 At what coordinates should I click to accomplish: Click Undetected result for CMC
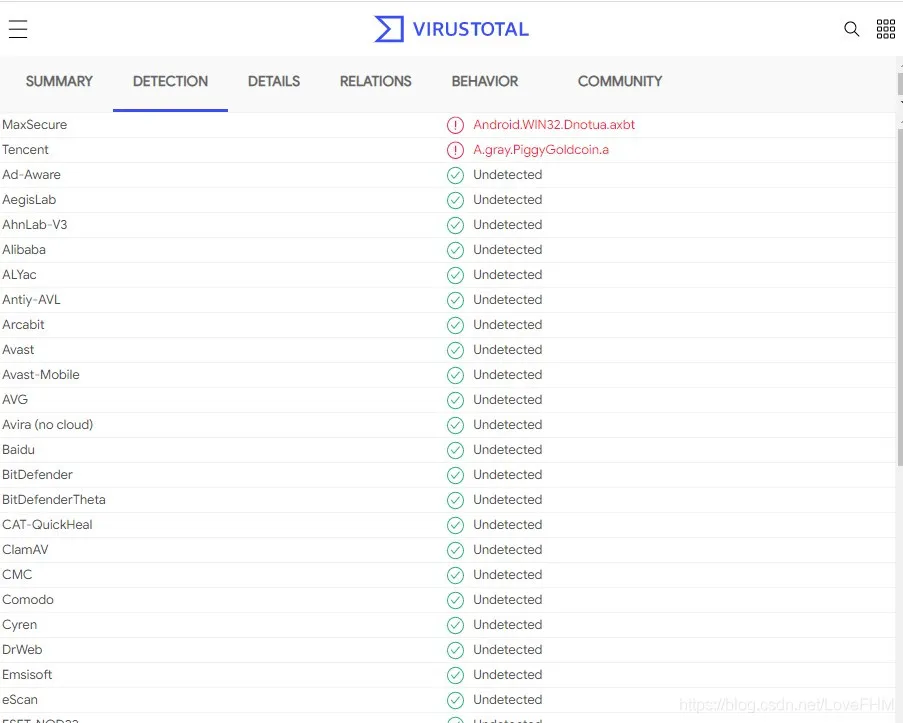pos(507,574)
